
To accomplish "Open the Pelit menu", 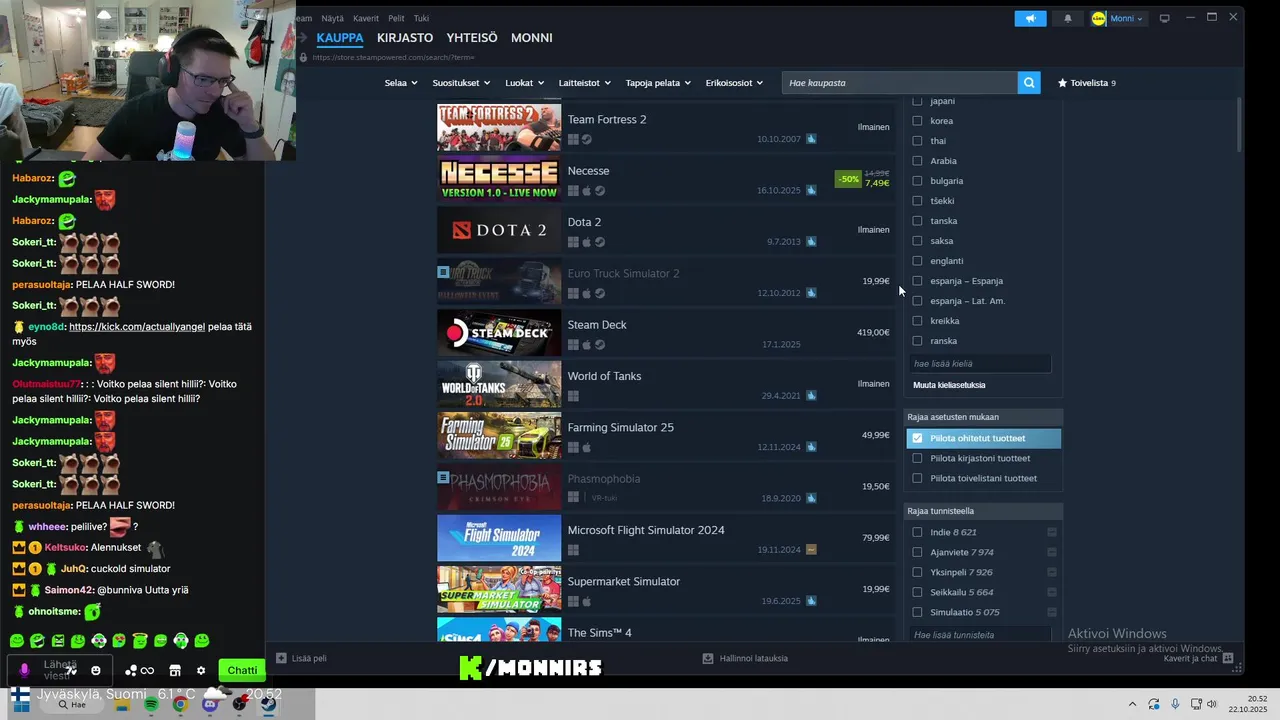I will (396, 18).
